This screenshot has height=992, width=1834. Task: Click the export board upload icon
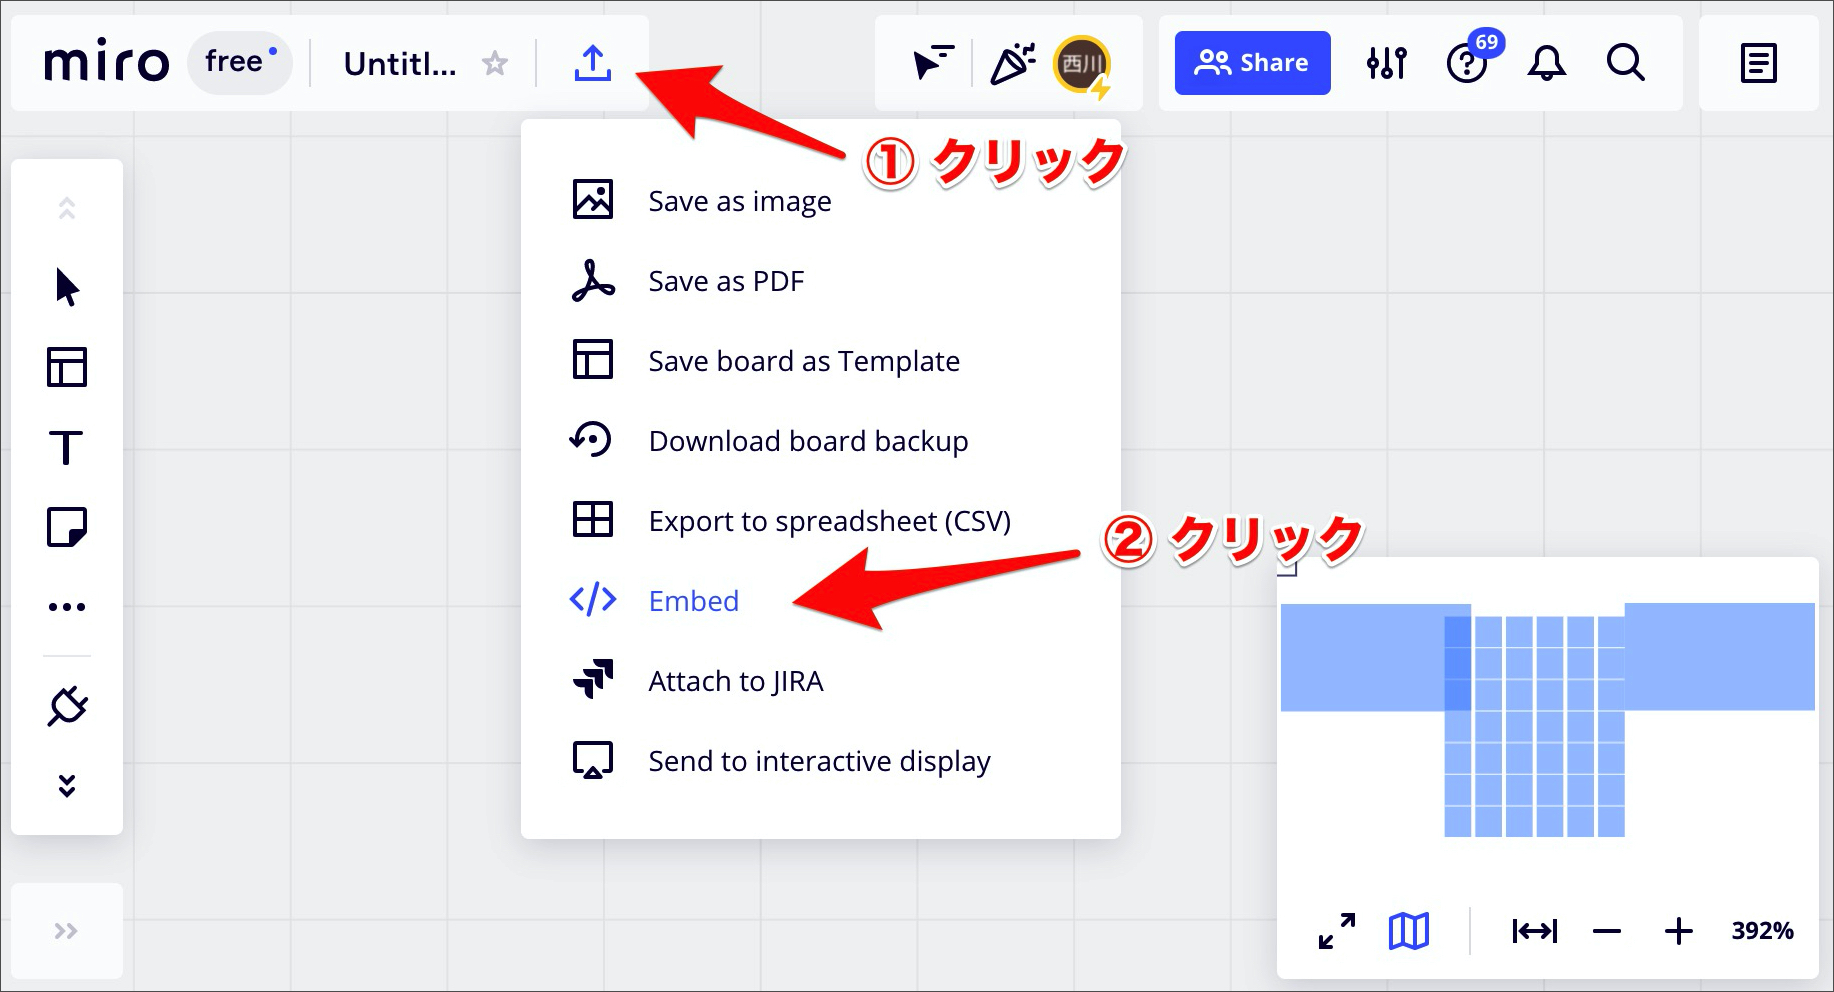point(592,63)
